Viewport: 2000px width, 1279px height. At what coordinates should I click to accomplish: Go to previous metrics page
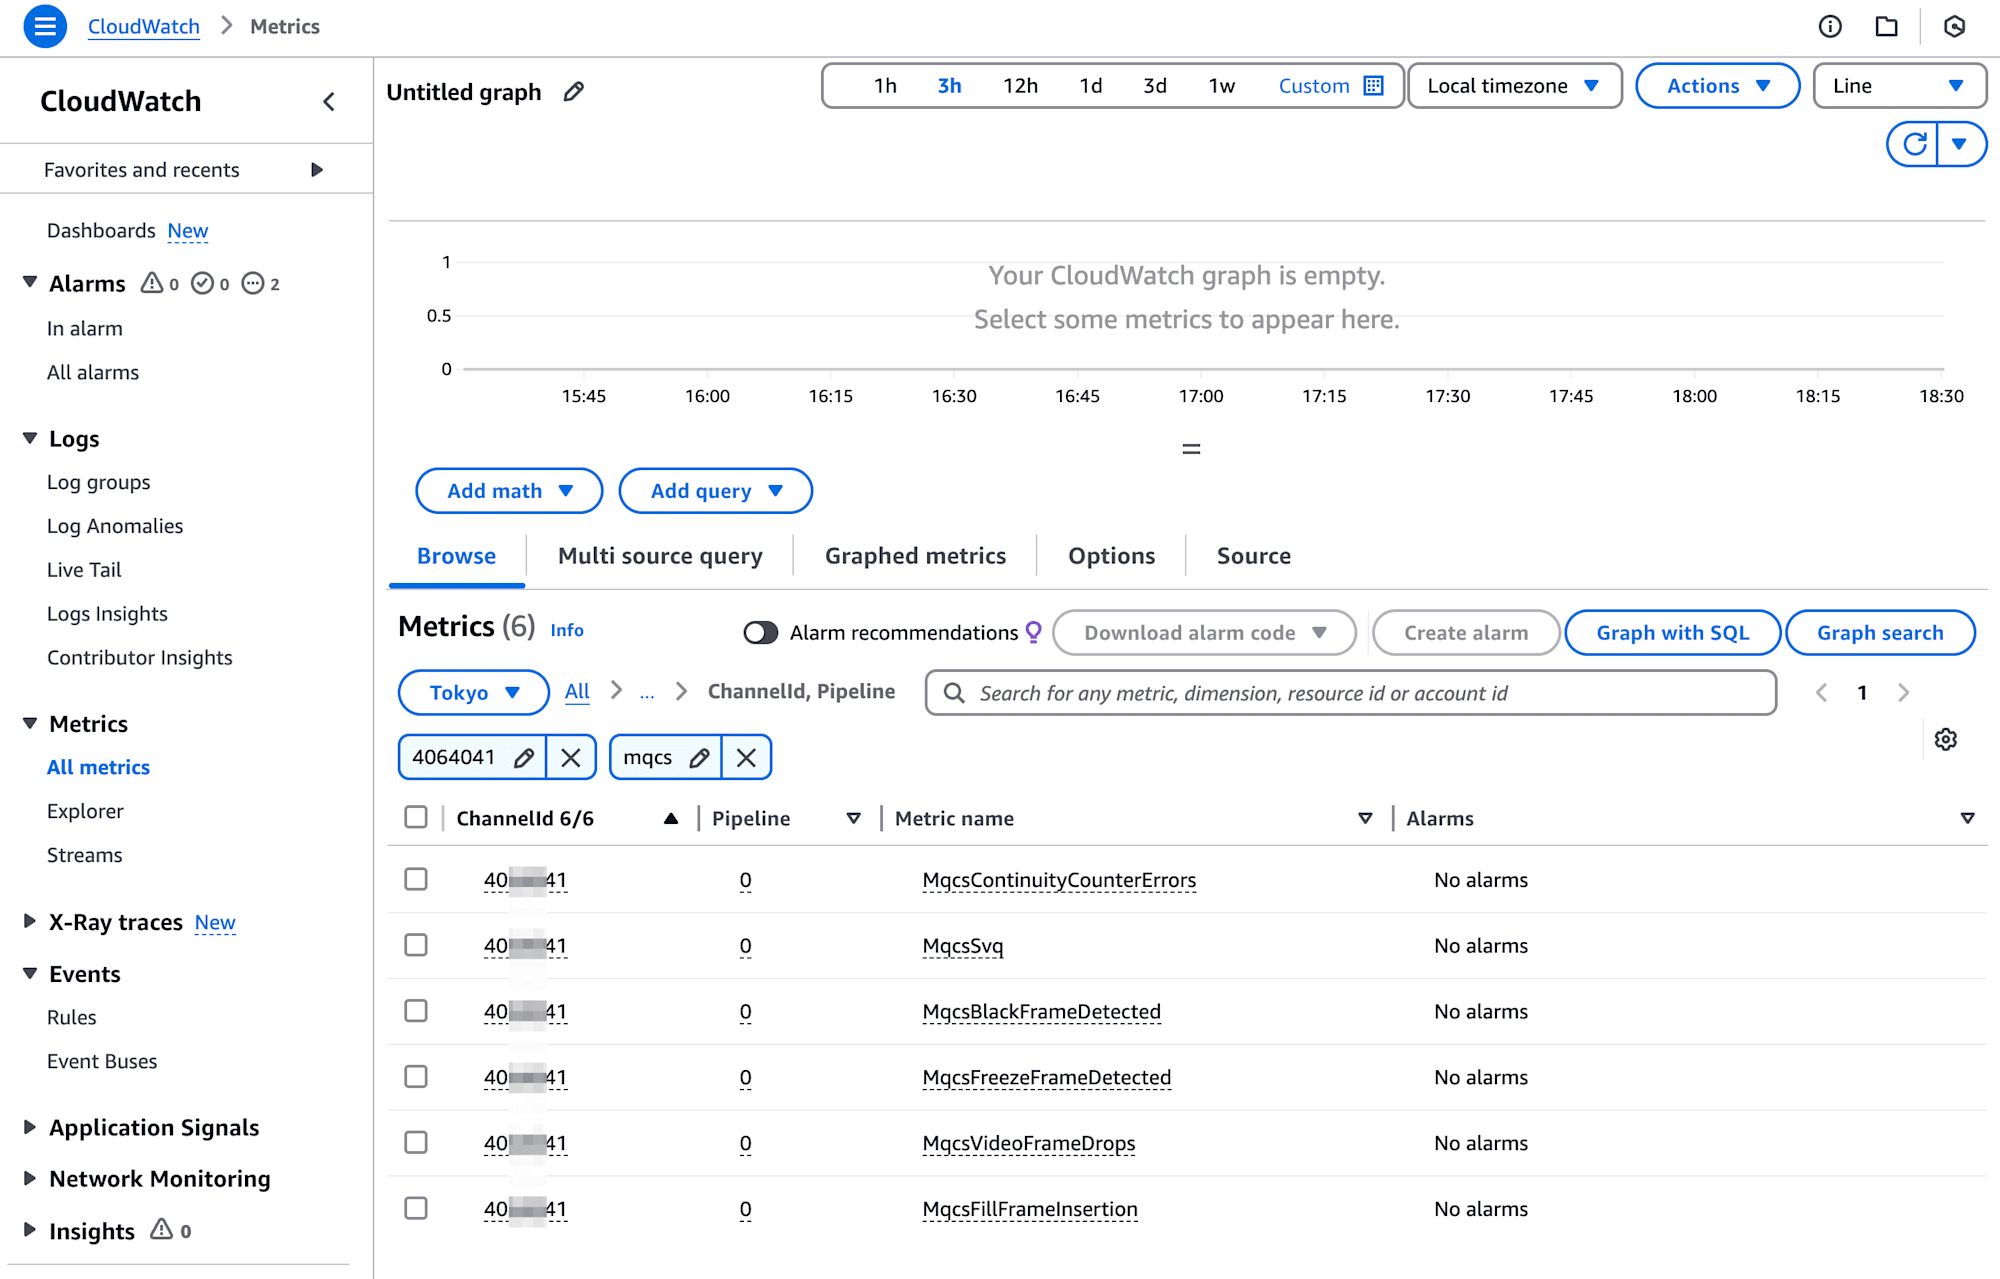coord(1821,692)
